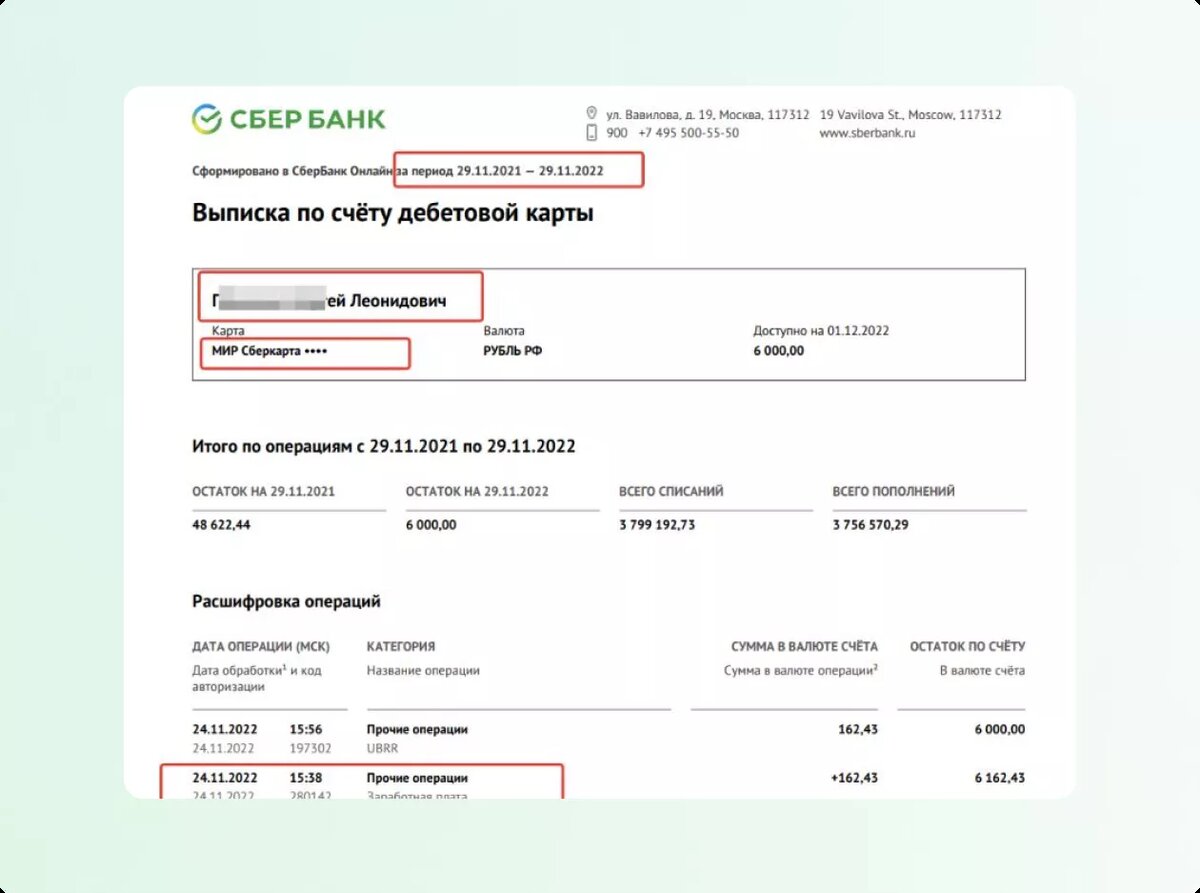Image resolution: width=1200 pixels, height=893 pixels.
Task: Click phone number +7 495 500-55-50
Action: (x=689, y=132)
